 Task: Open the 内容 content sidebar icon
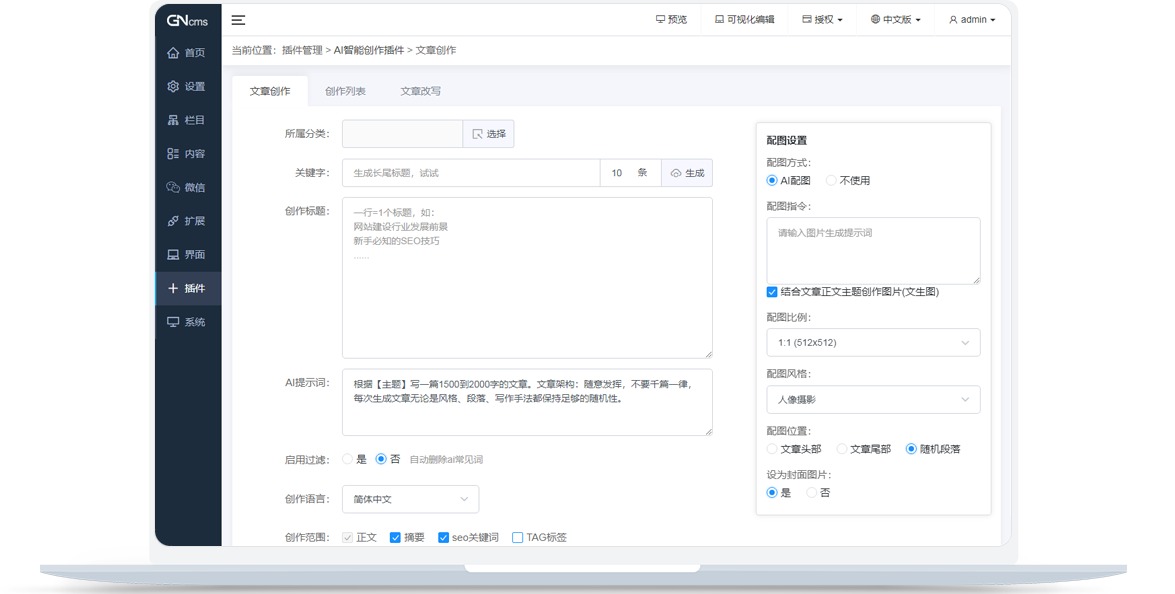[173, 154]
